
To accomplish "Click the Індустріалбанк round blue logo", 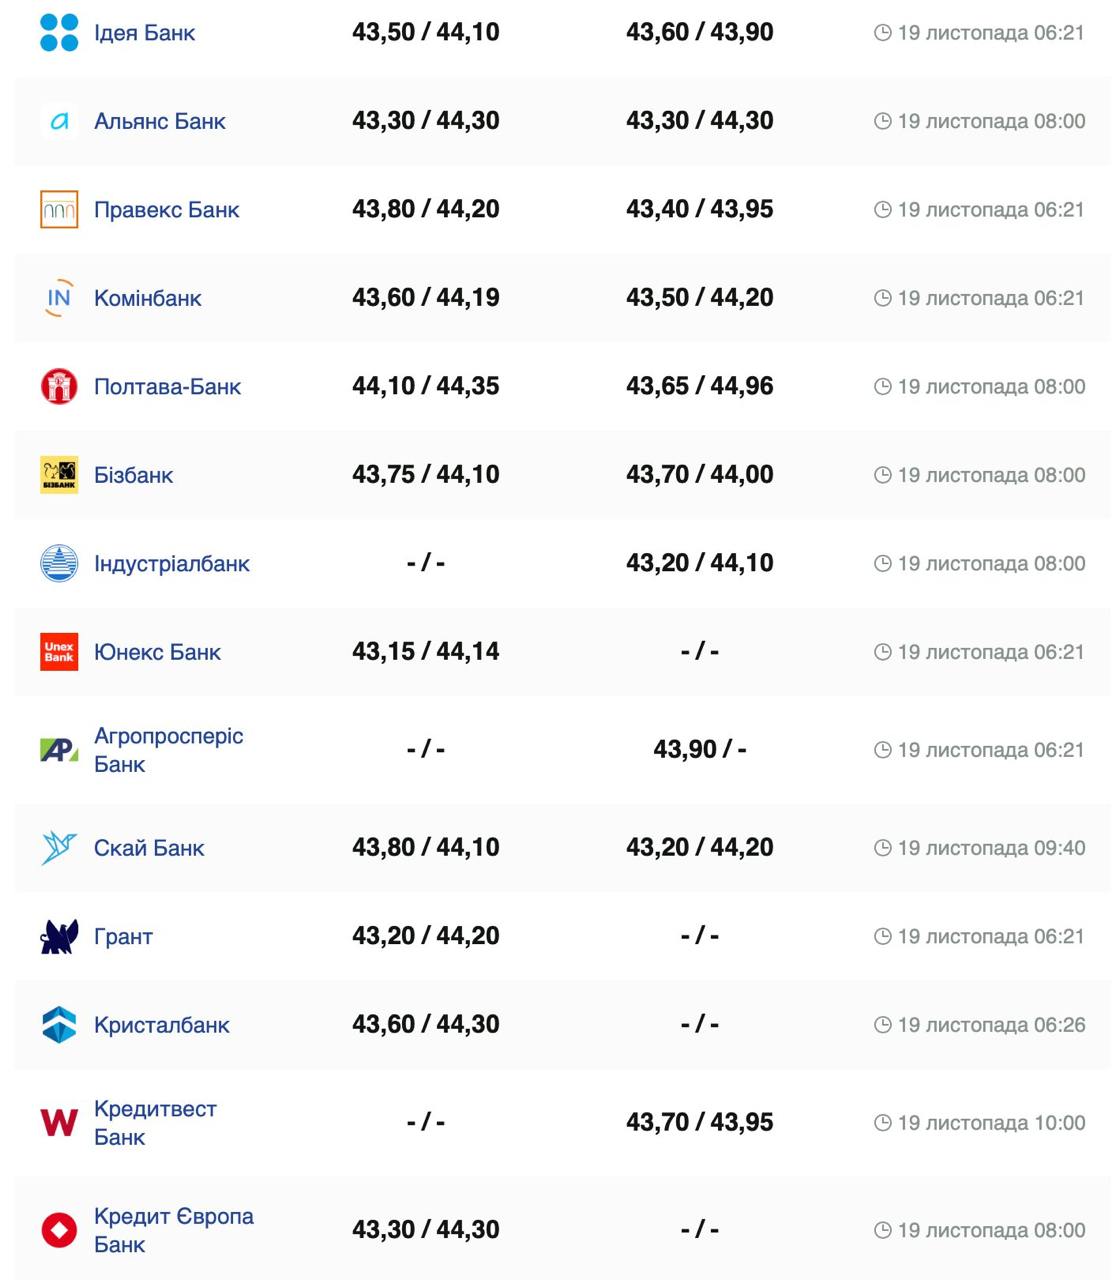I will coord(59,564).
